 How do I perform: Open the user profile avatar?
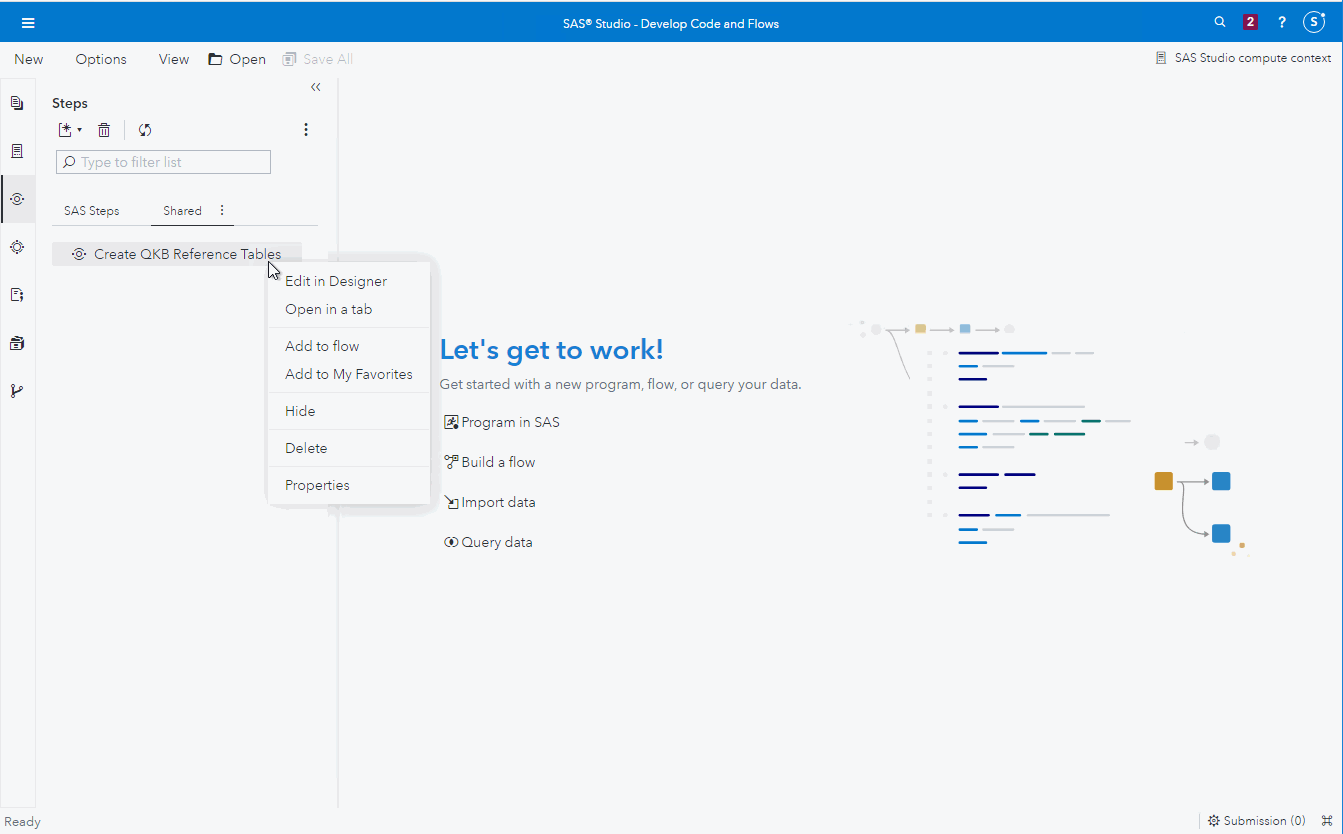1314,22
